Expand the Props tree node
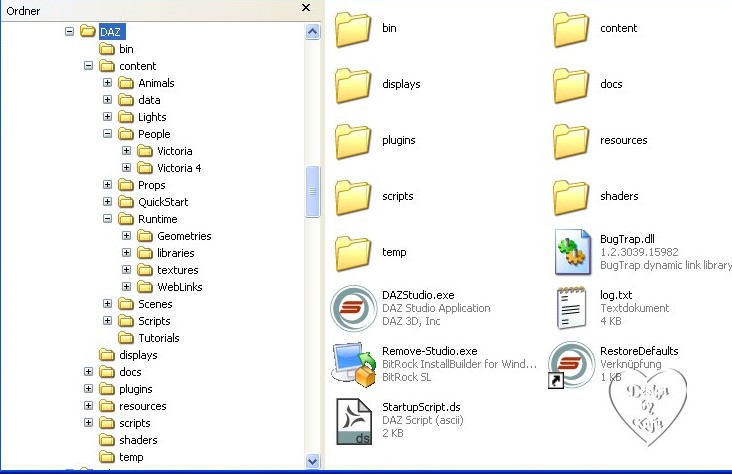The height and width of the screenshot is (474, 732). click(x=107, y=184)
